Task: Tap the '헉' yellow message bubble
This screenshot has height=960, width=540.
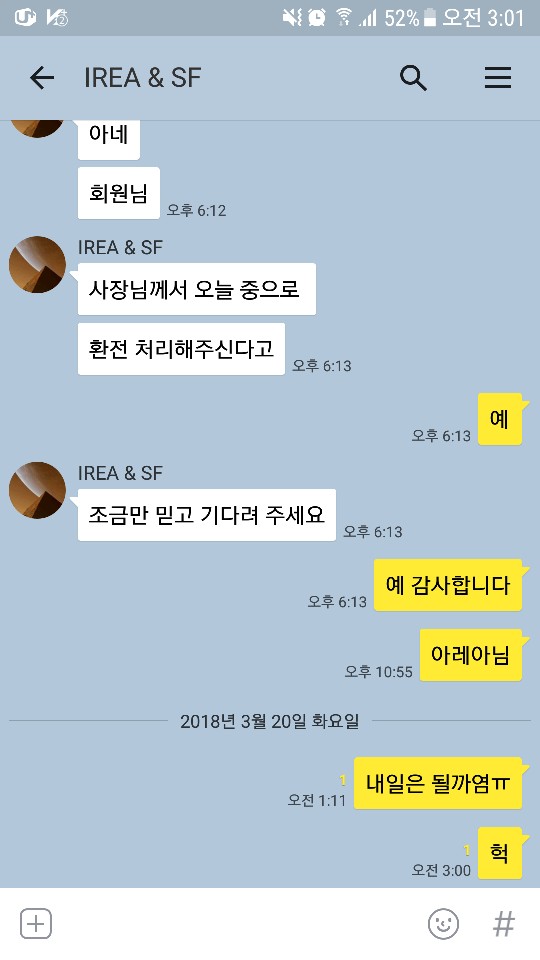Action: [x=500, y=852]
